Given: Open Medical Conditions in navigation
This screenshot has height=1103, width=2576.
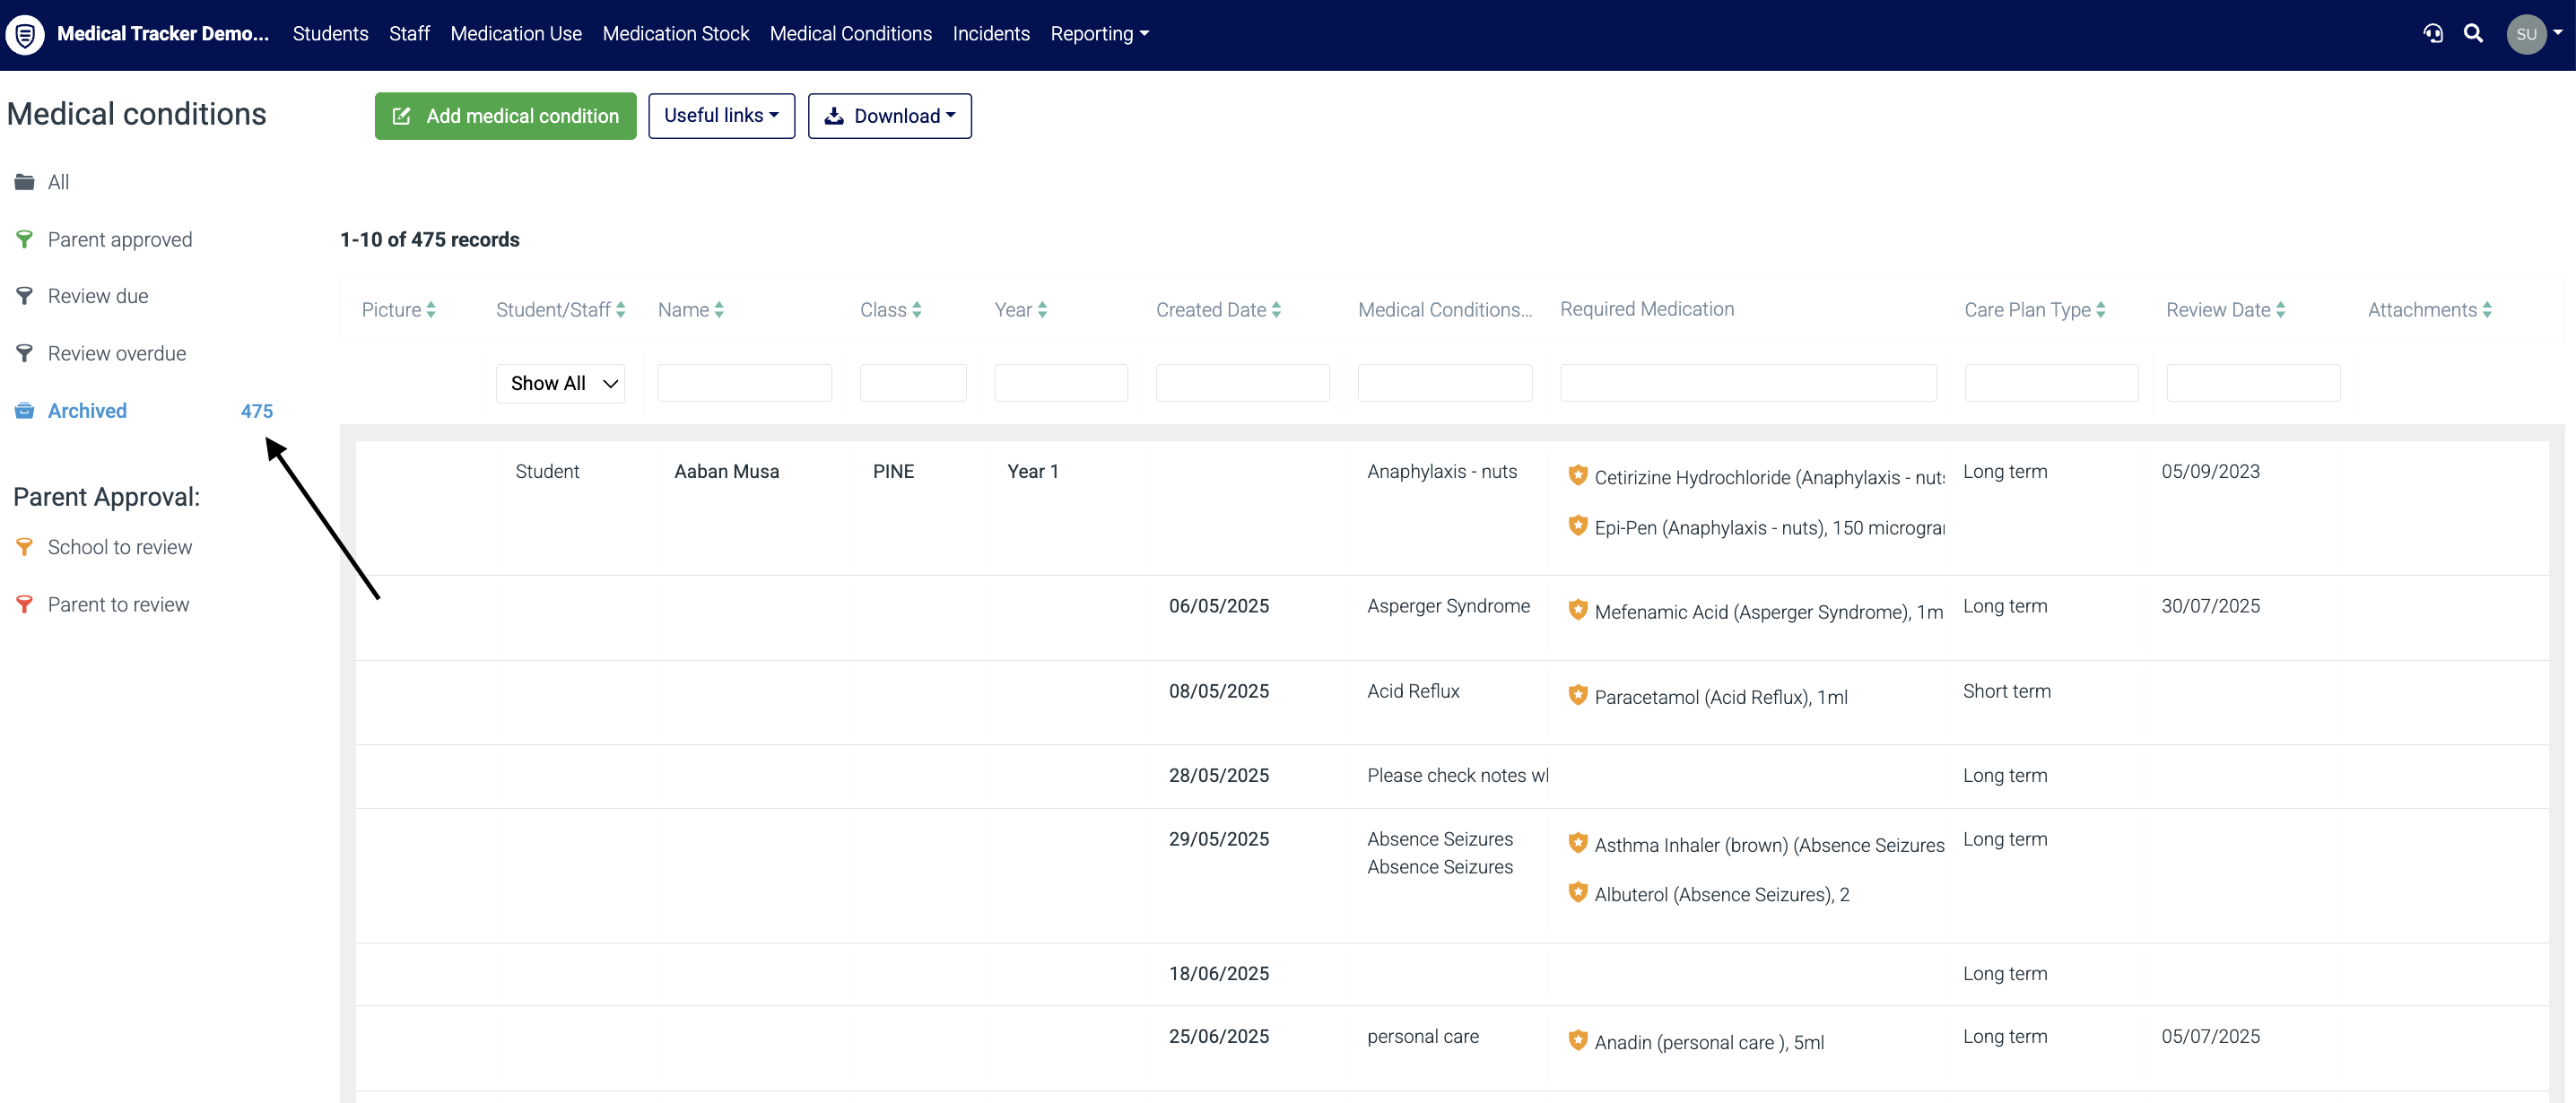Looking at the screenshot, I should (851, 34).
